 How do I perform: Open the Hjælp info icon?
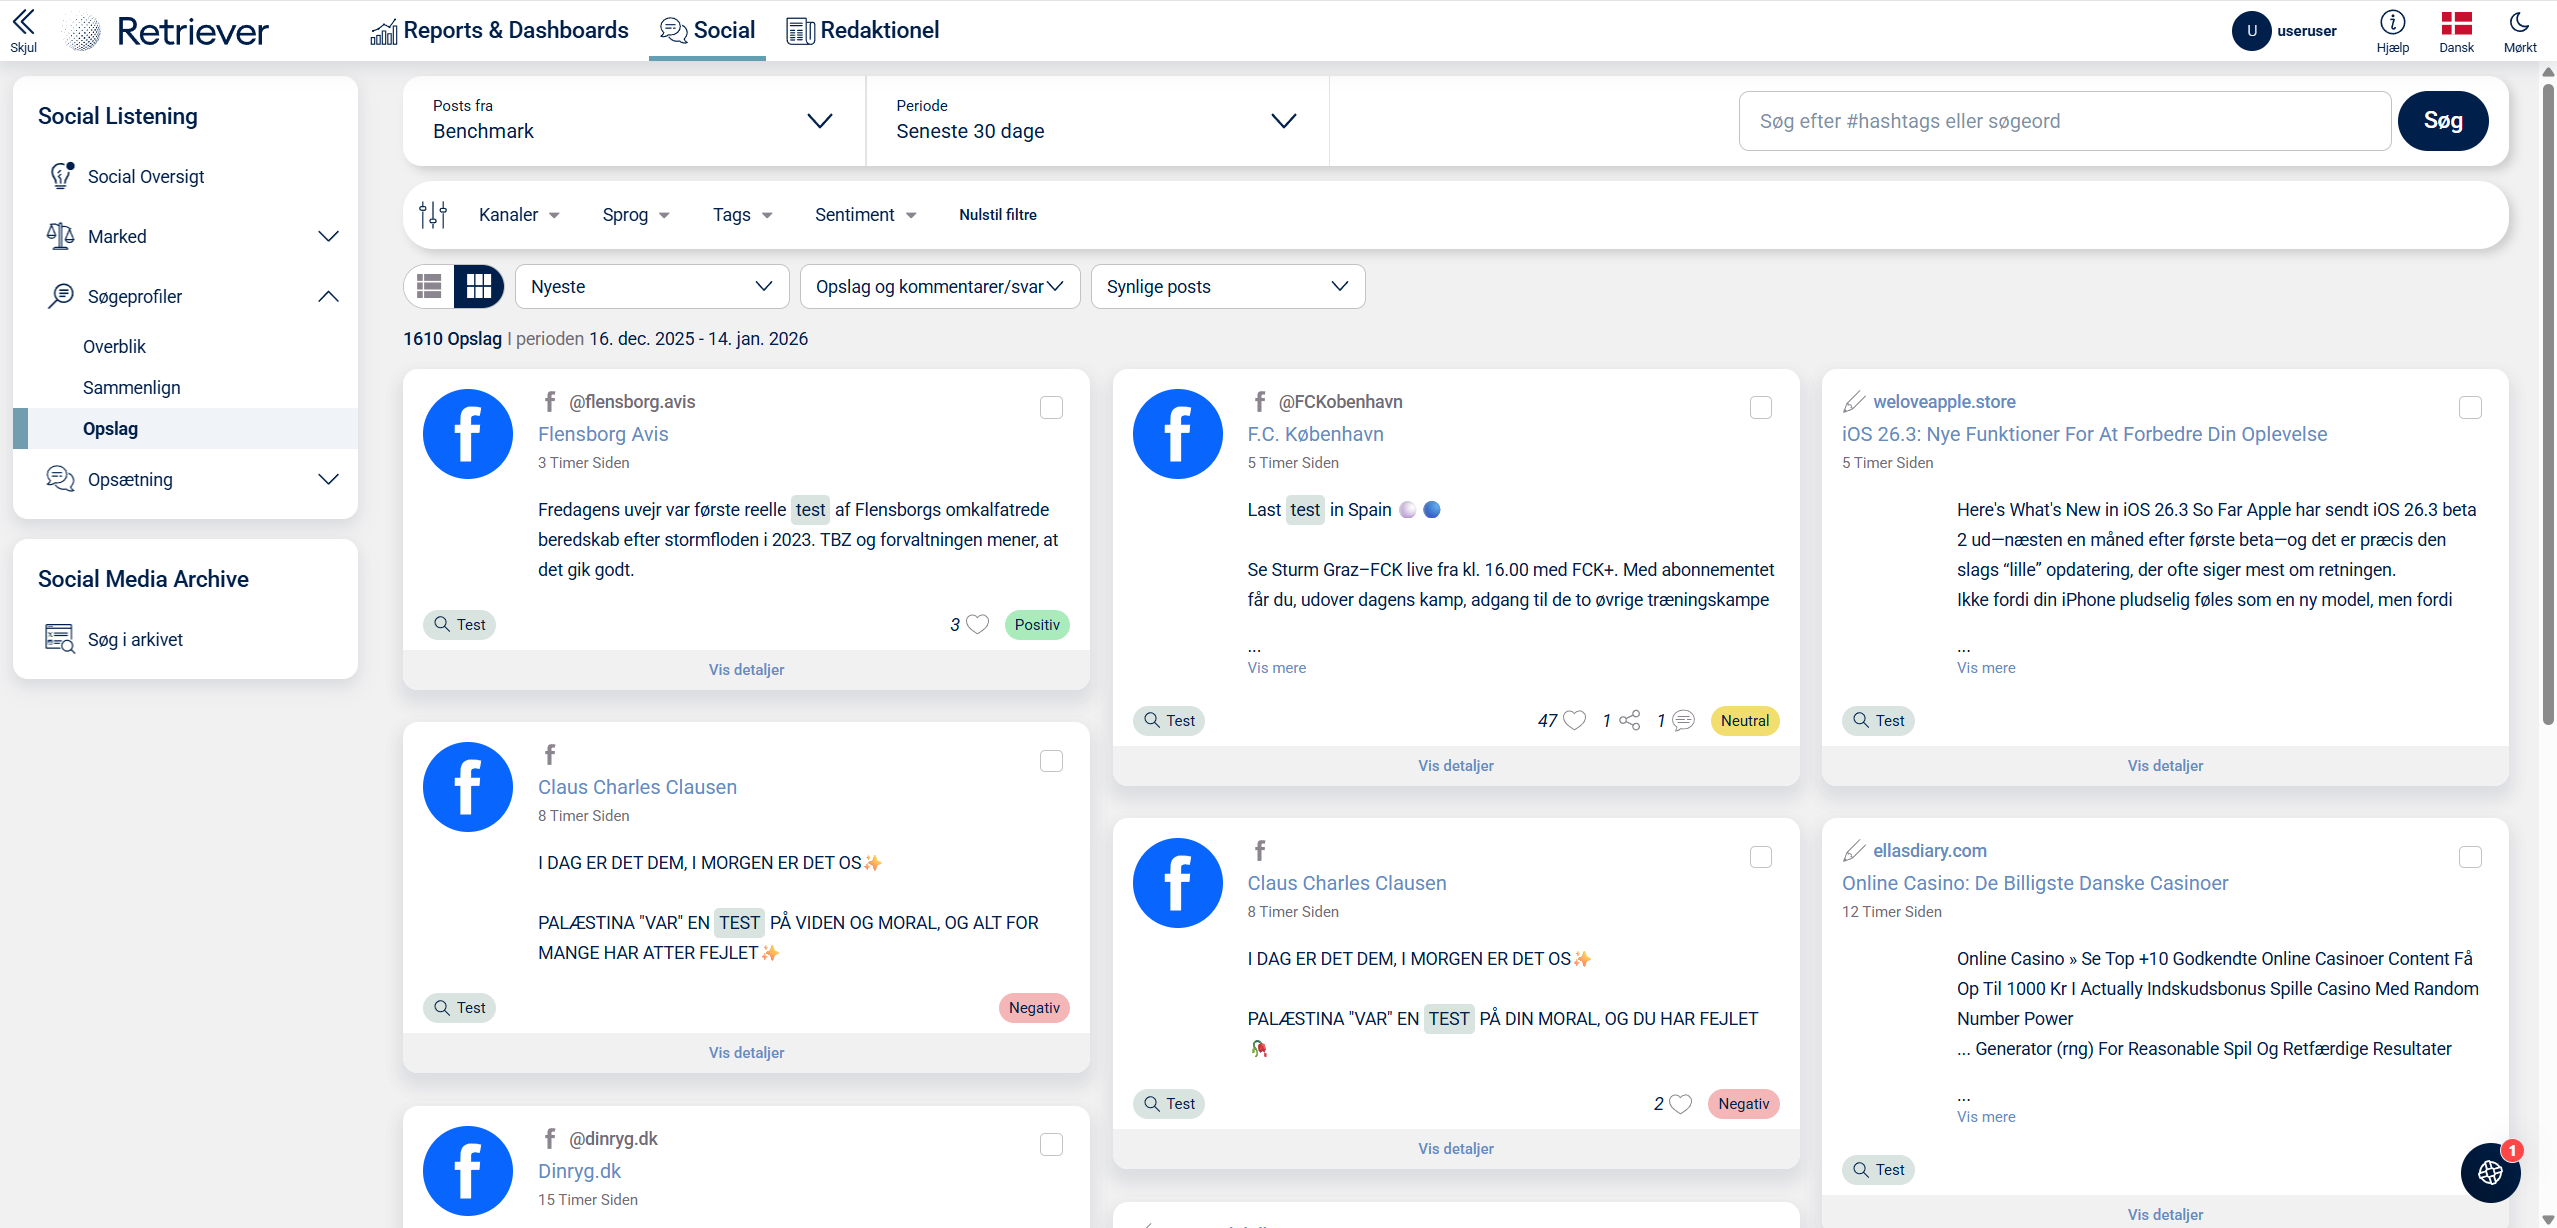click(x=2392, y=23)
